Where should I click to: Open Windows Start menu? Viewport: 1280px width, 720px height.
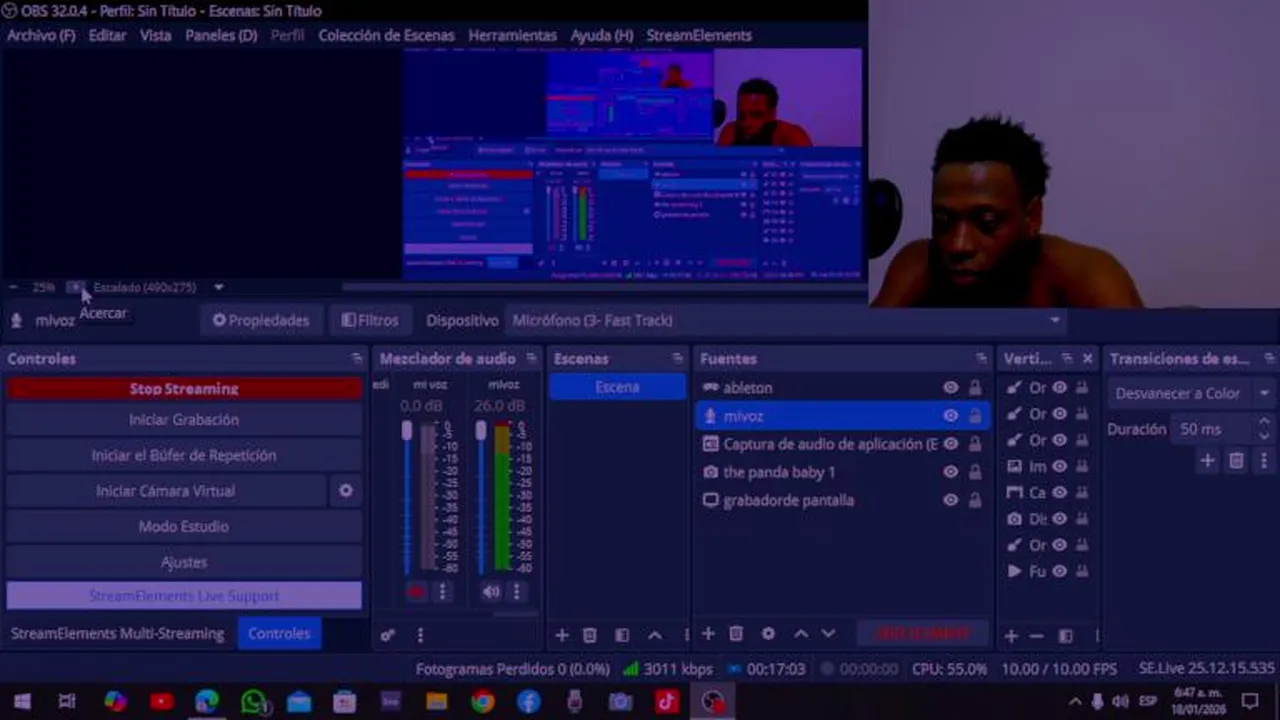click(x=22, y=702)
